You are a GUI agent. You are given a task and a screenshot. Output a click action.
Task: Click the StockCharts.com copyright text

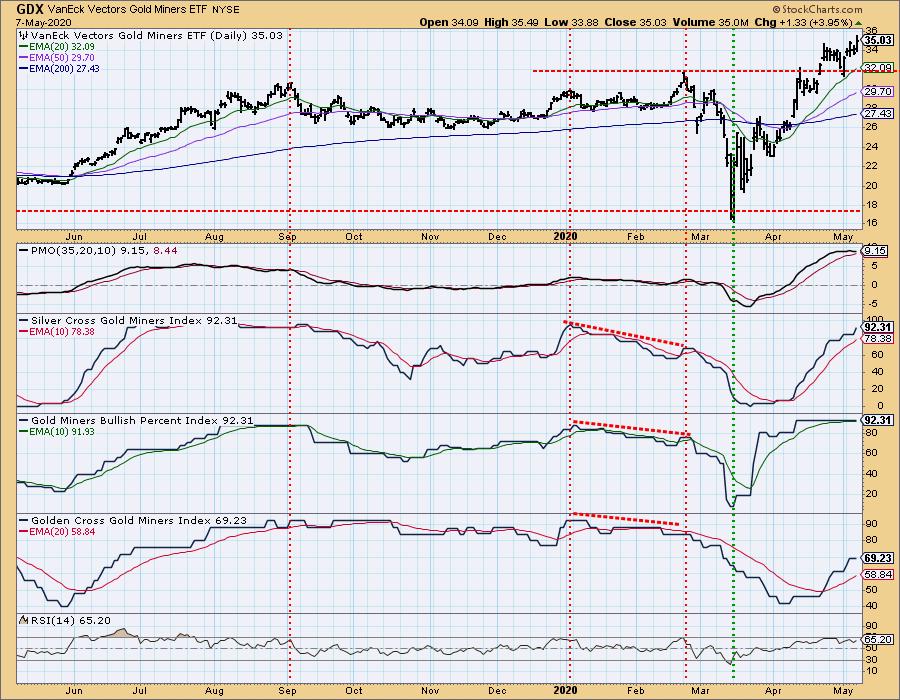coord(817,9)
